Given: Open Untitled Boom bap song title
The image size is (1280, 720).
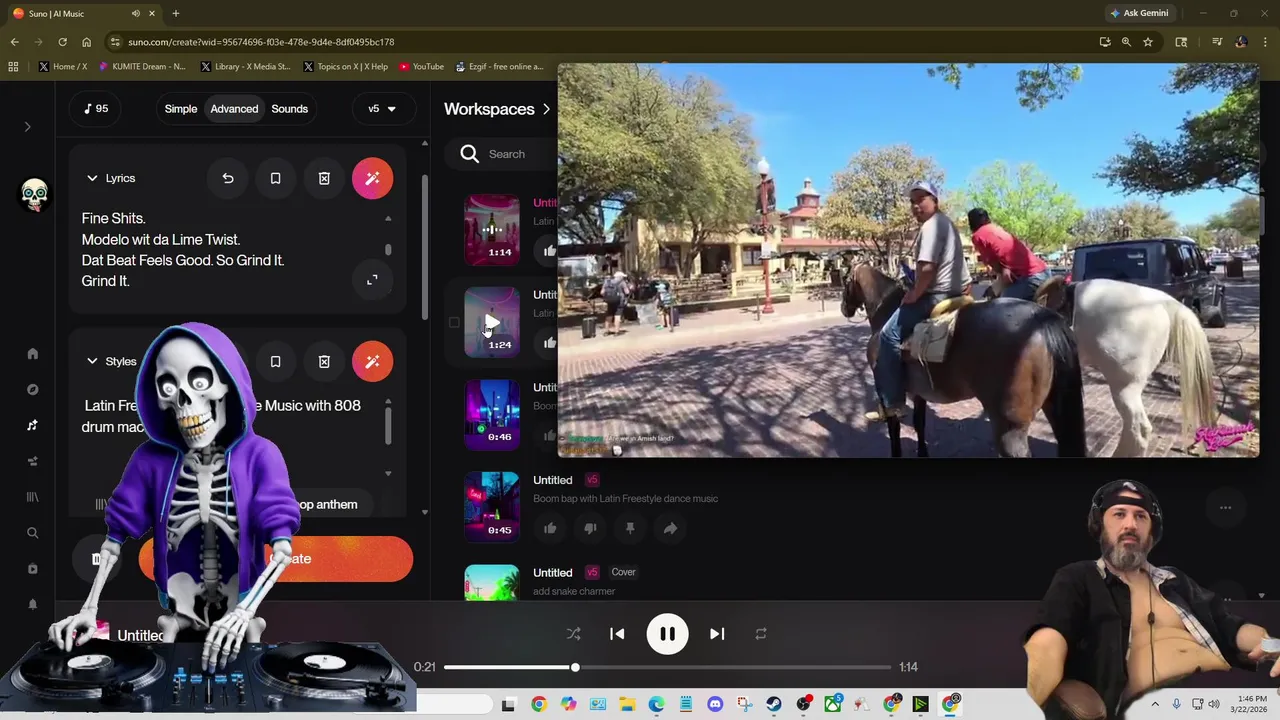Looking at the screenshot, I should 553,480.
